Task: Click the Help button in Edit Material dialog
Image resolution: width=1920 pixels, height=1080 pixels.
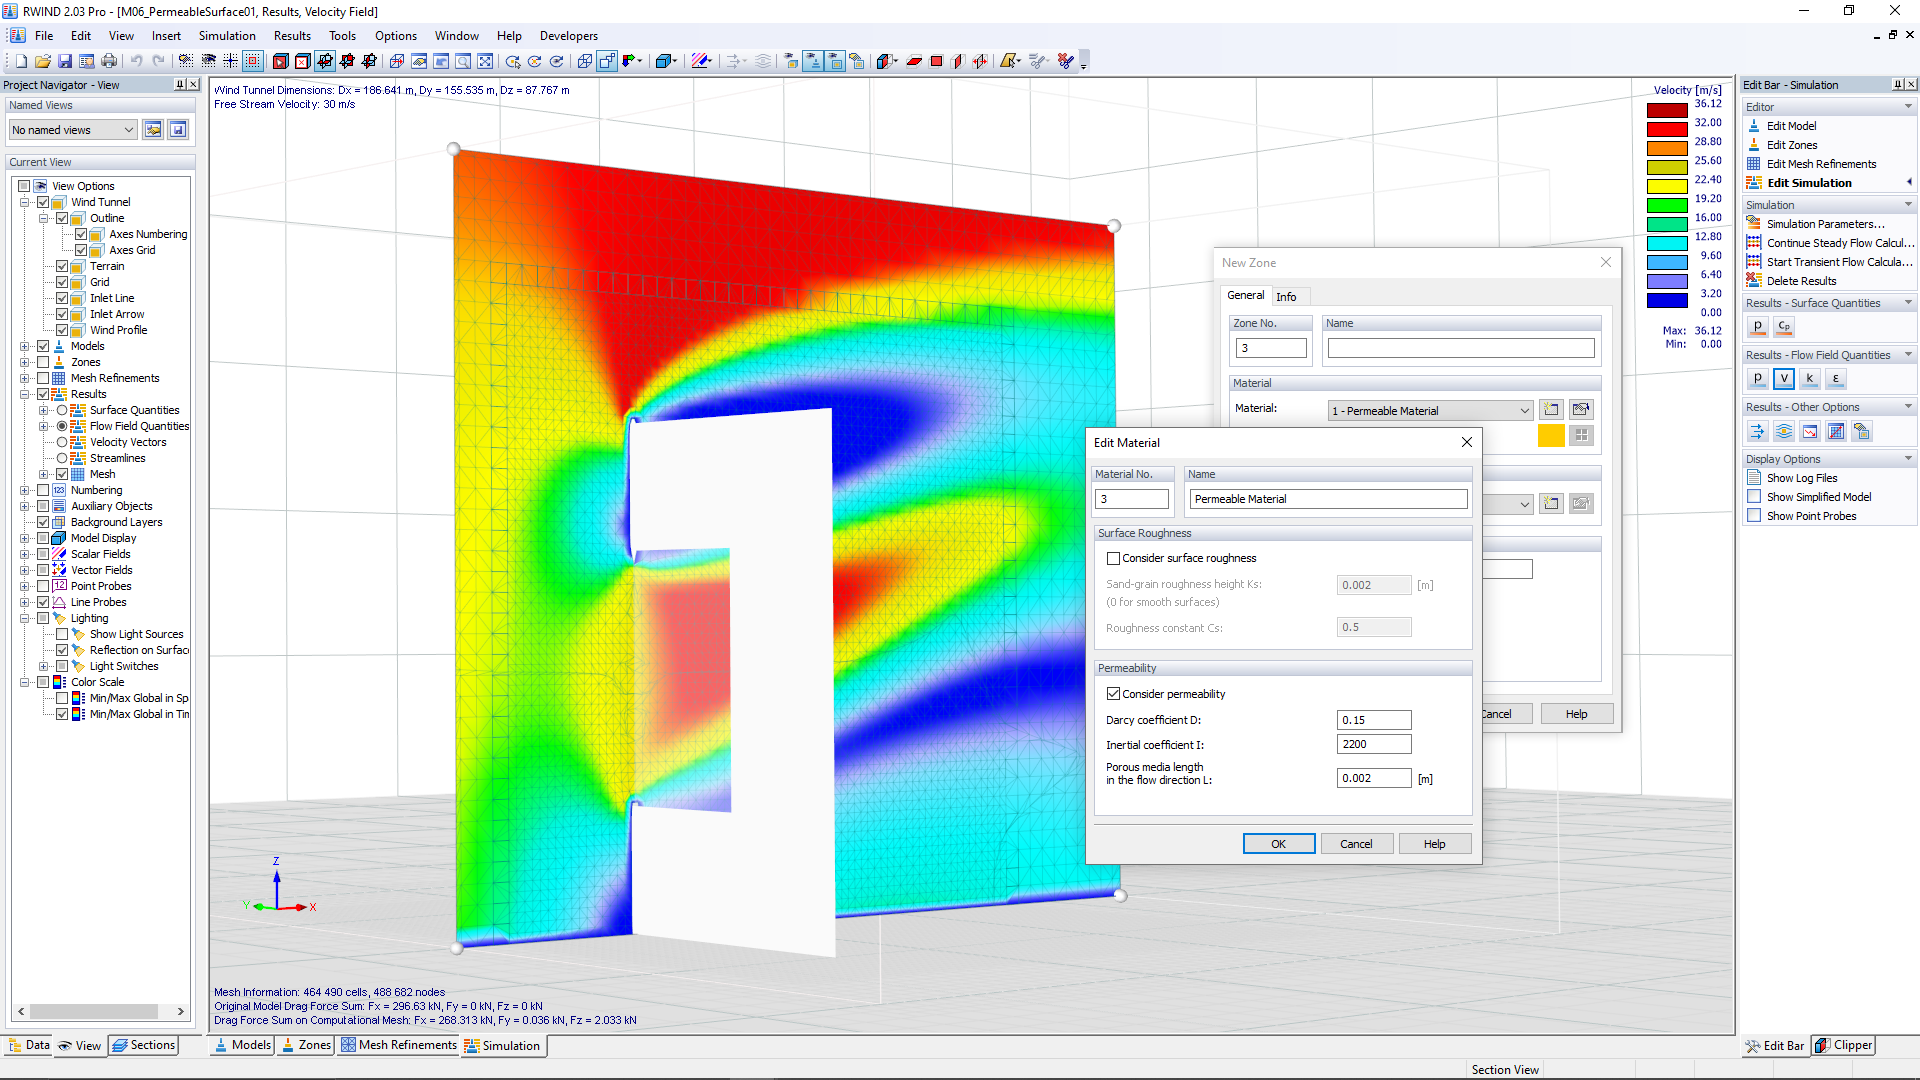Action: pyautogui.click(x=1435, y=843)
